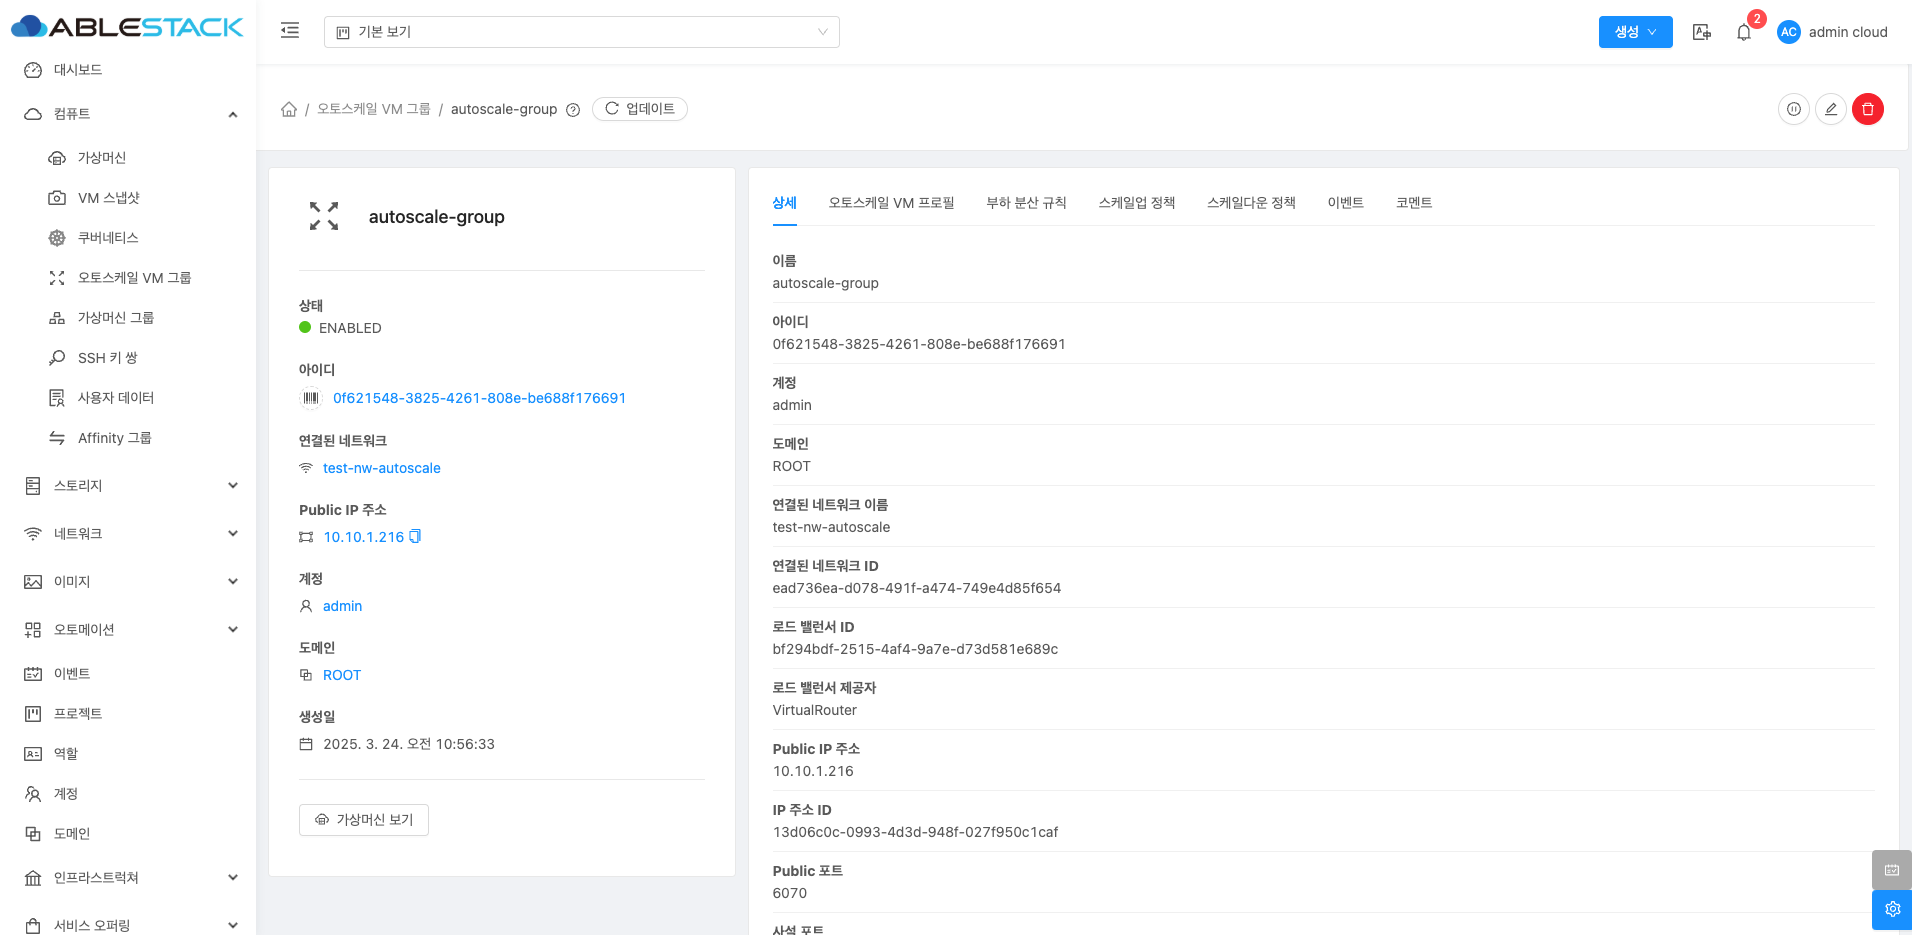This screenshot has width=1912, height=935.
Task: Click the help question mark beside autoscale-group
Action: pyautogui.click(x=573, y=110)
